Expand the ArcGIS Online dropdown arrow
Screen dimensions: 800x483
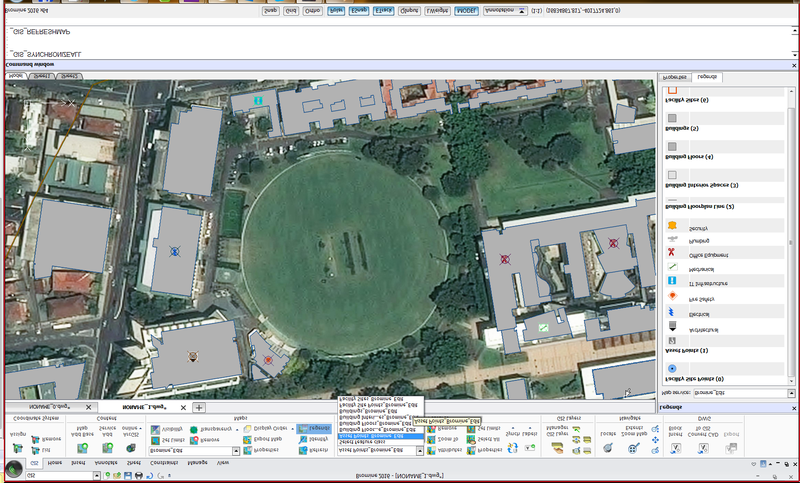[x=141, y=428]
